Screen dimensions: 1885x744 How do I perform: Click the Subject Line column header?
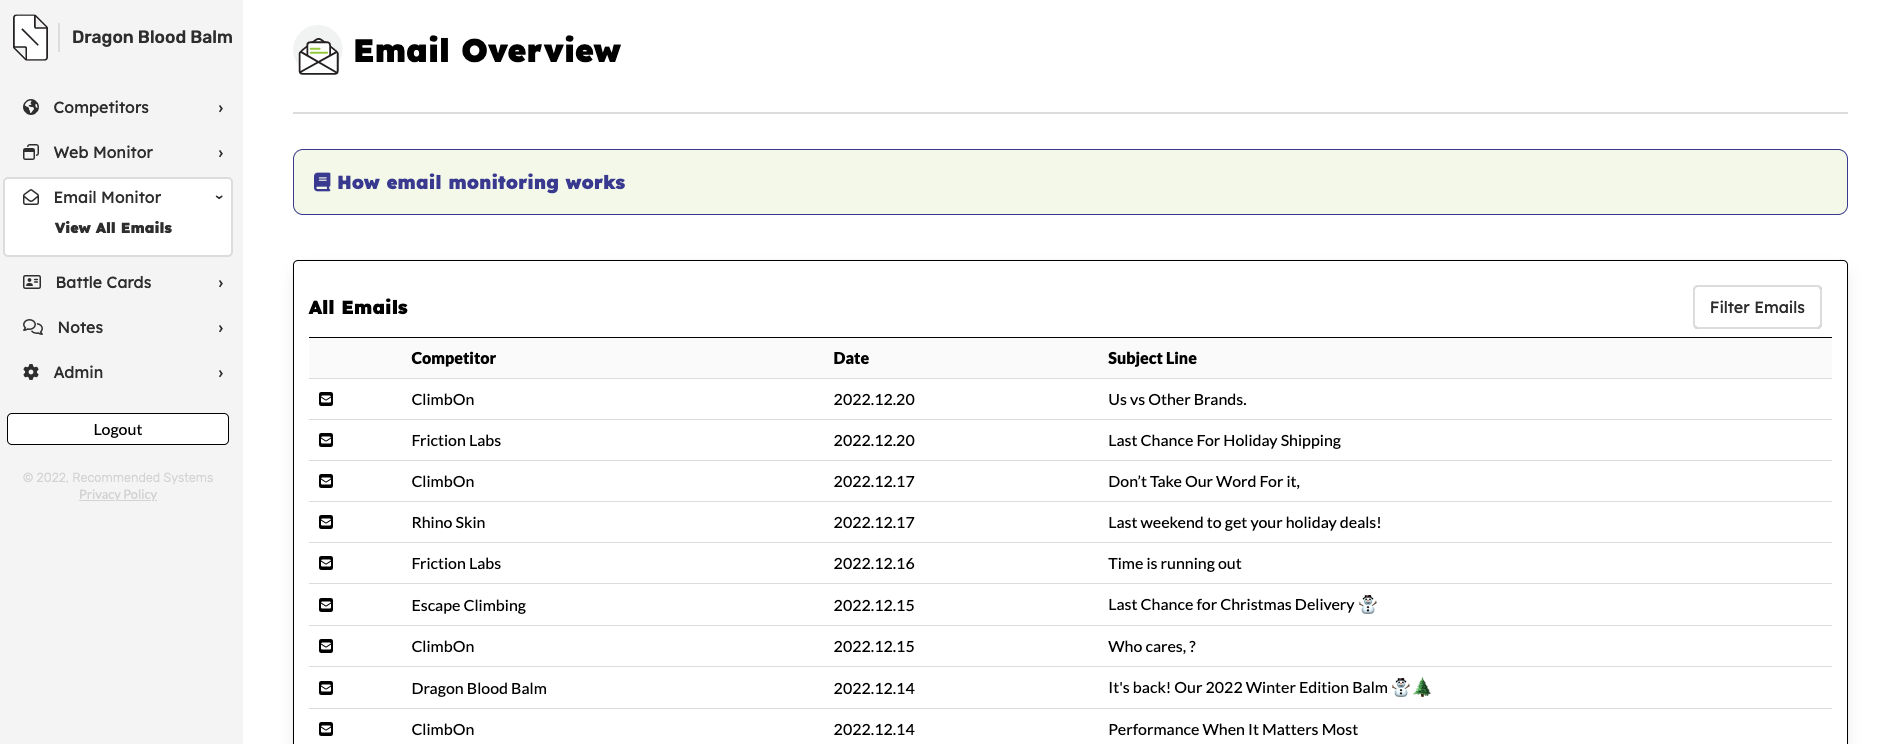tap(1152, 358)
